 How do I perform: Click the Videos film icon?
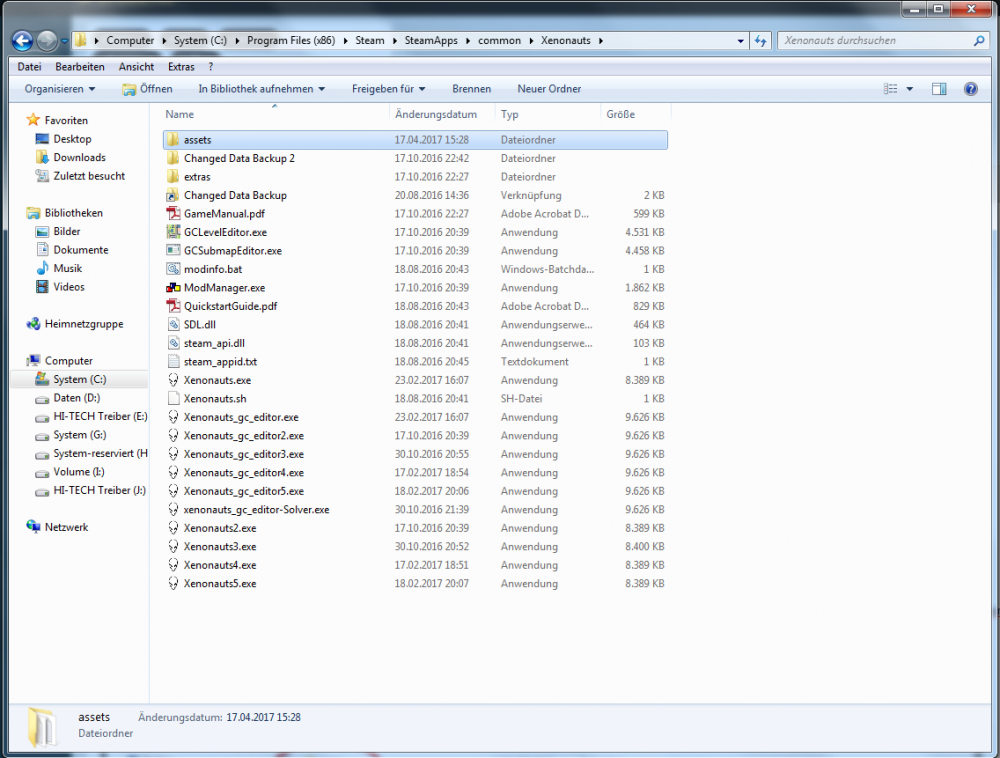(42, 287)
